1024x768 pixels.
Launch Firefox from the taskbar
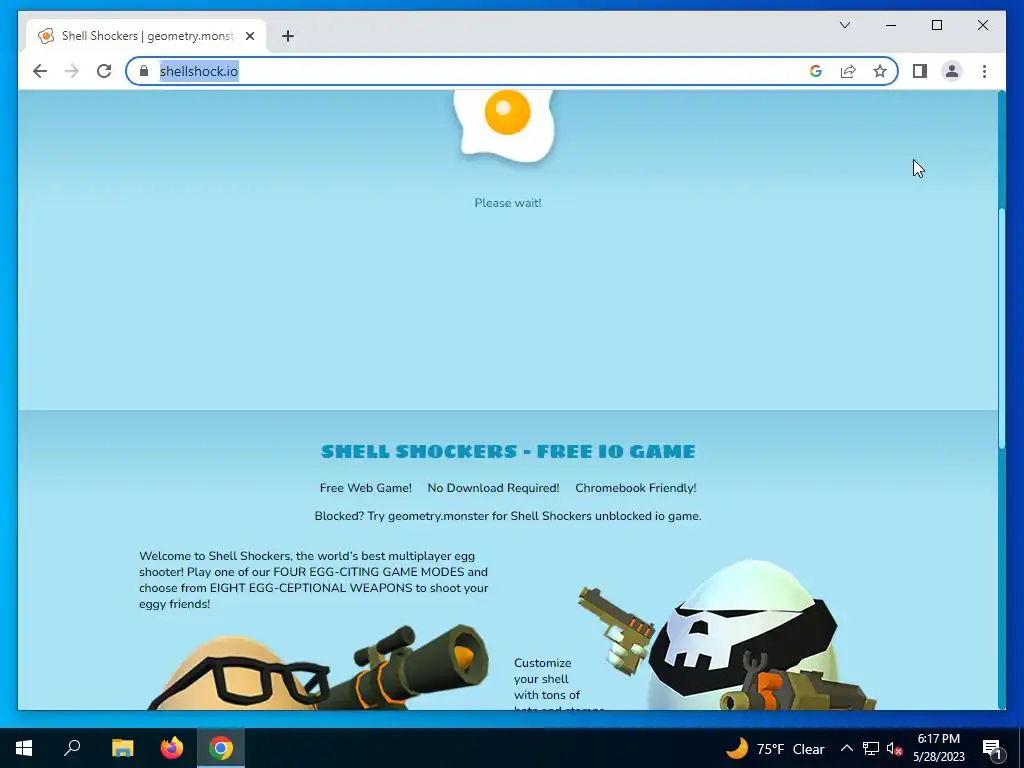(x=172, y=748)
